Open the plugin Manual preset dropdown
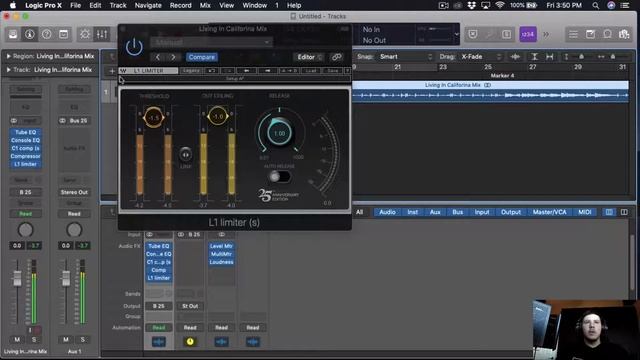The image size is (640, 360). click(x=211, y=42)
